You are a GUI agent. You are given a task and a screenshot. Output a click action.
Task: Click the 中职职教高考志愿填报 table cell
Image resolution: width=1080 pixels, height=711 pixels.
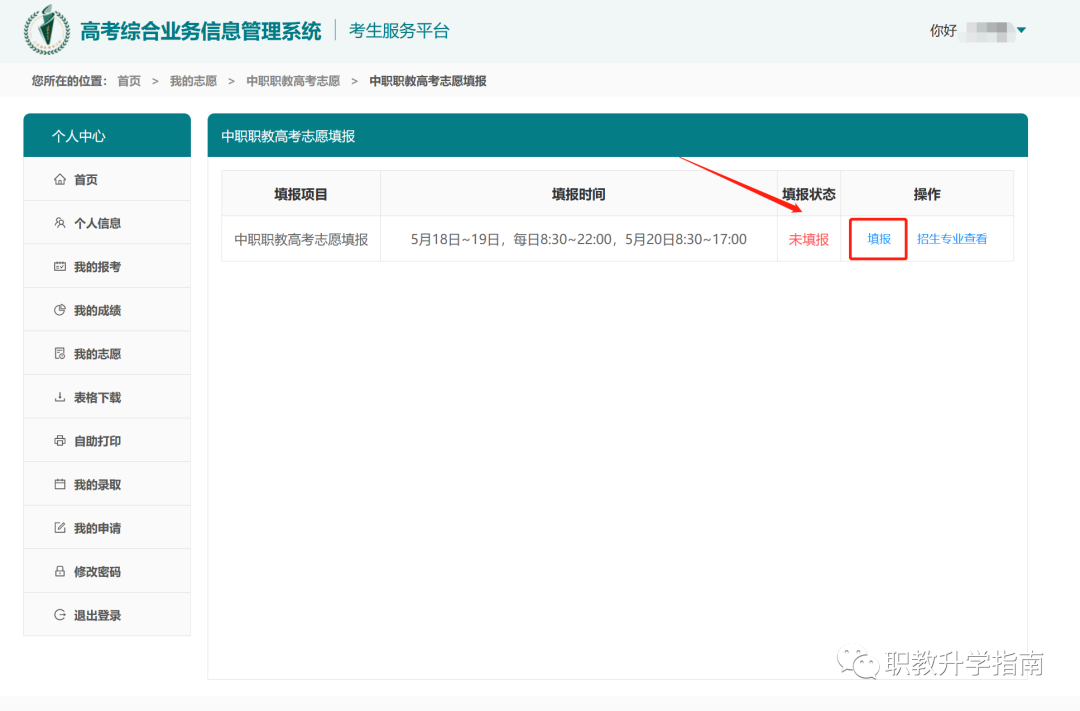click(x=301, y=239)
